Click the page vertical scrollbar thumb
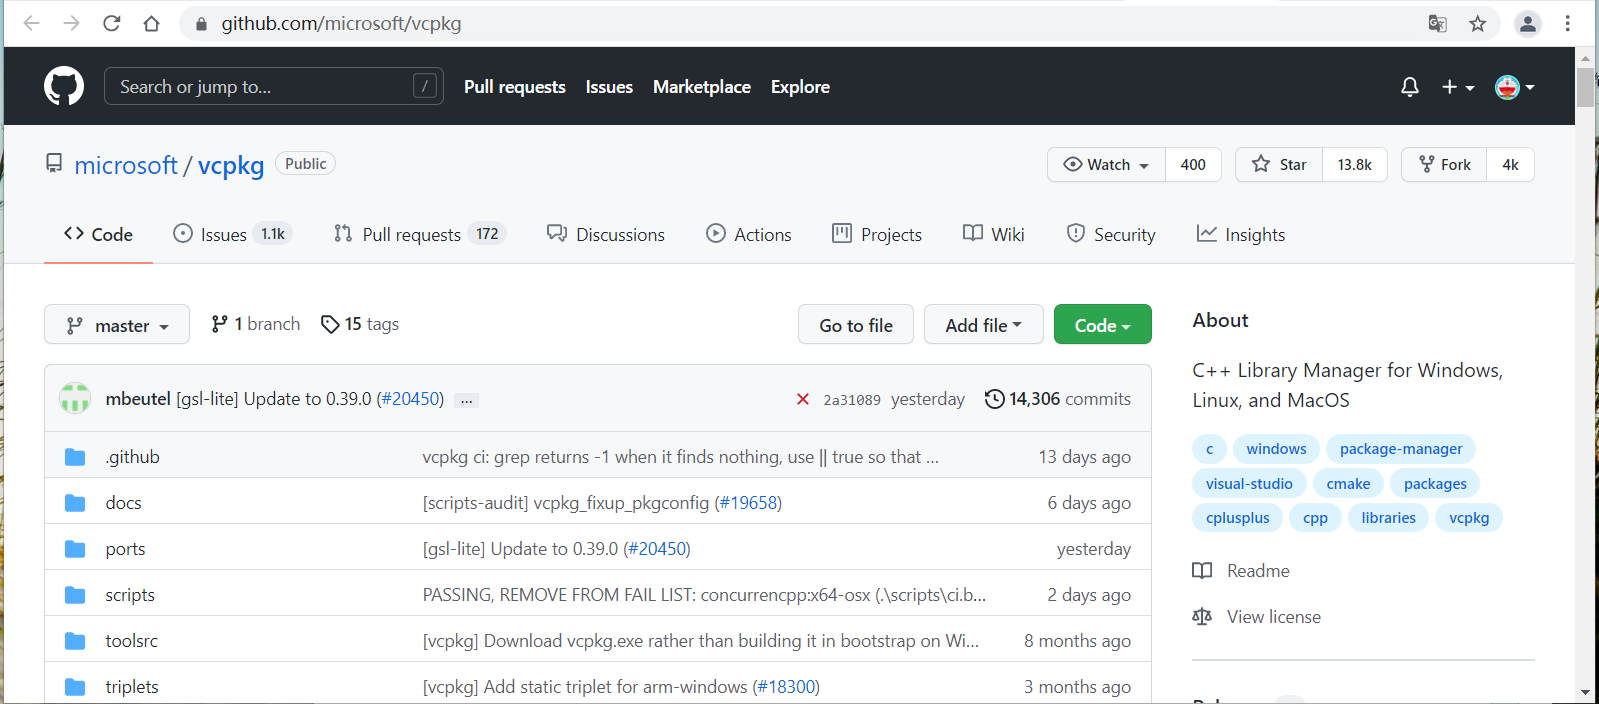This screenshot has height=704, width=1599. tap(1585, 88)
